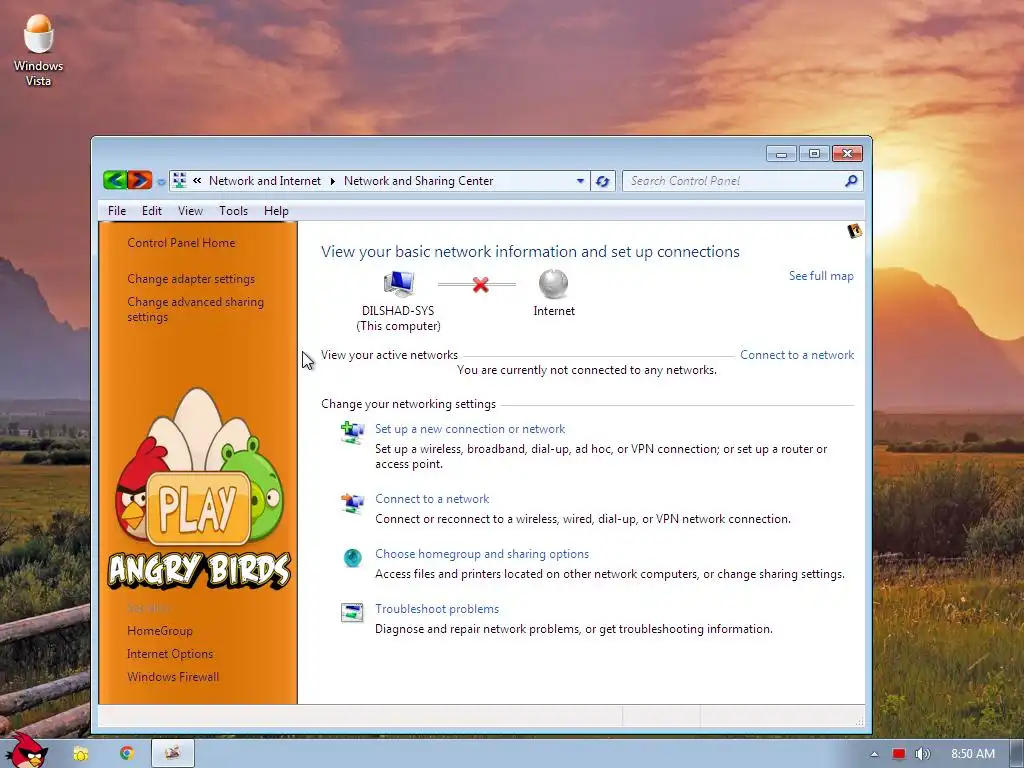Open Troubleshoot problems link
The image size is (1024, 768).
point(437,609)
